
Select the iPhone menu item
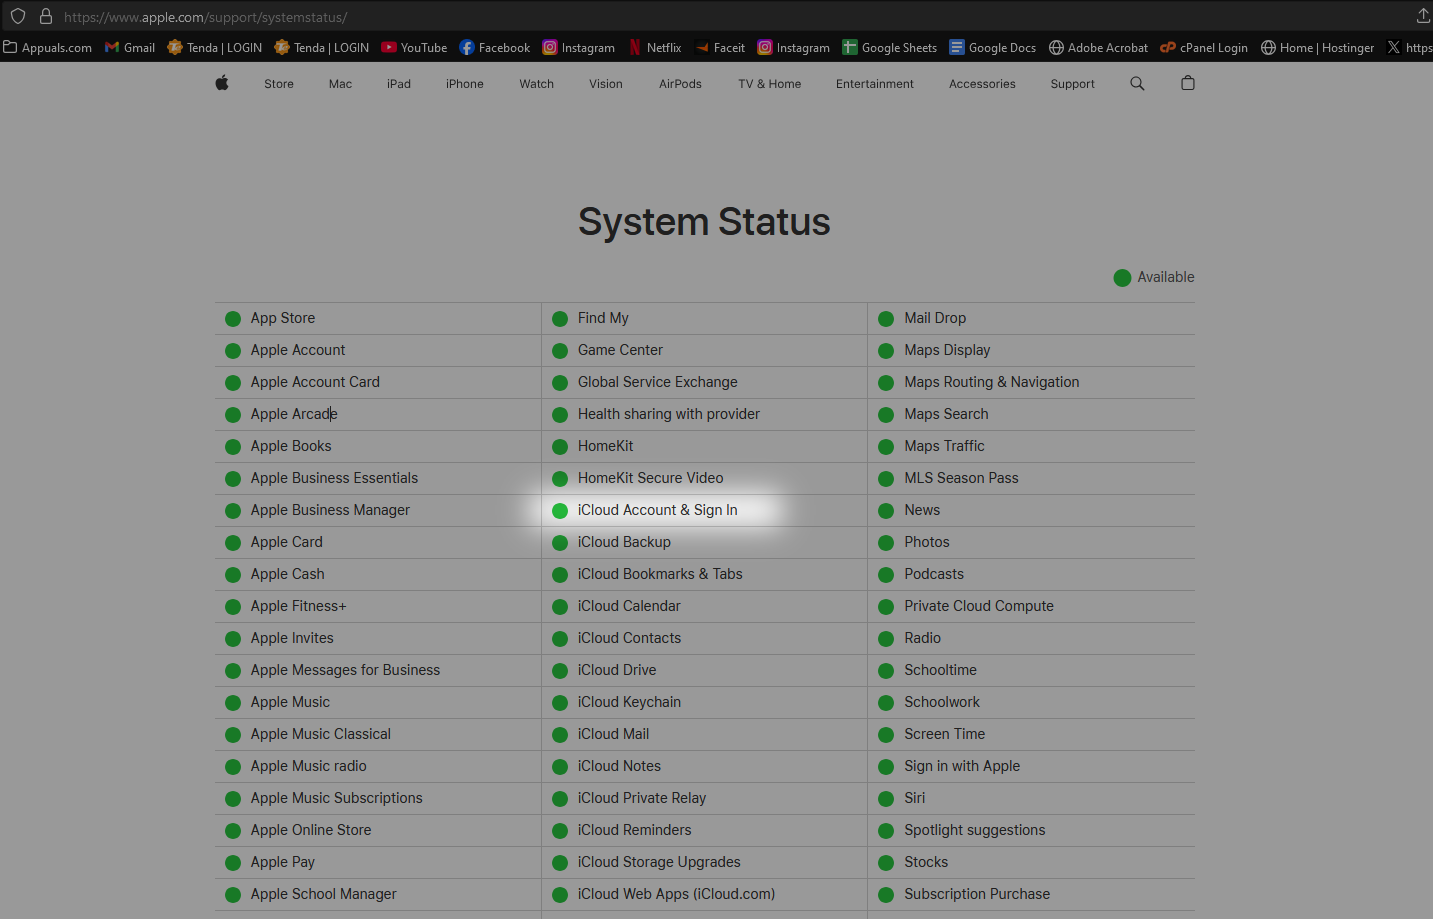point(464,84)
